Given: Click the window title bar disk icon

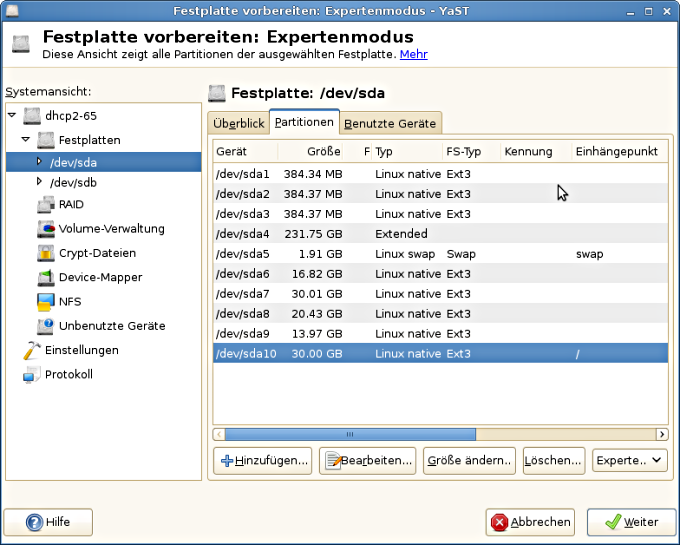Looking at the screenshot, I should click(12, 10).
